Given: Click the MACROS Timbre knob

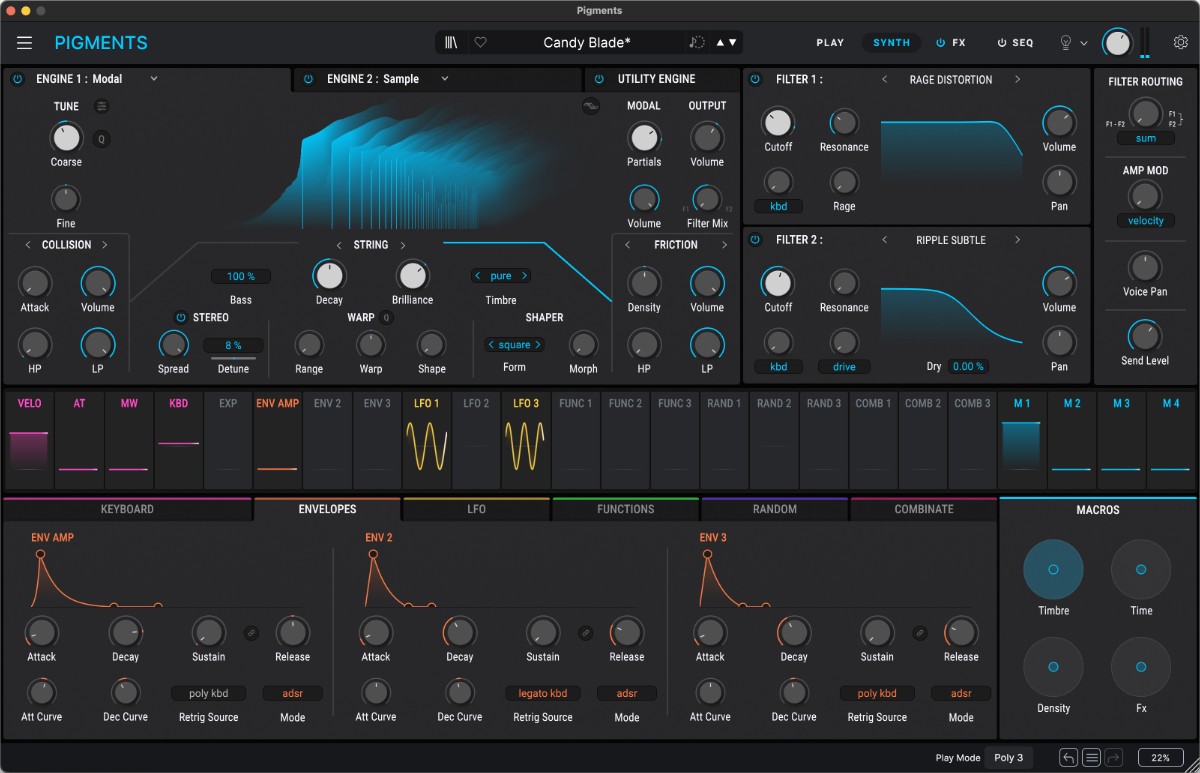Looking at the screenshot, I should tap(1053, 568).
